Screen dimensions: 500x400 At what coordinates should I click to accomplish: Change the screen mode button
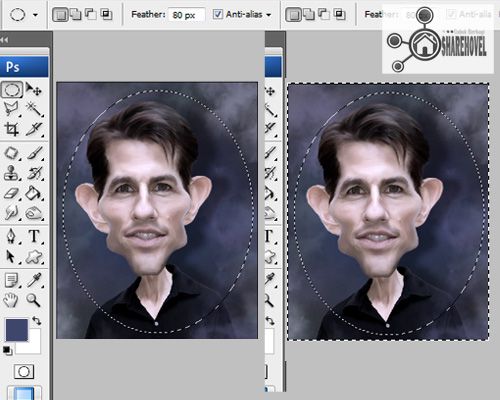(24, 393)
